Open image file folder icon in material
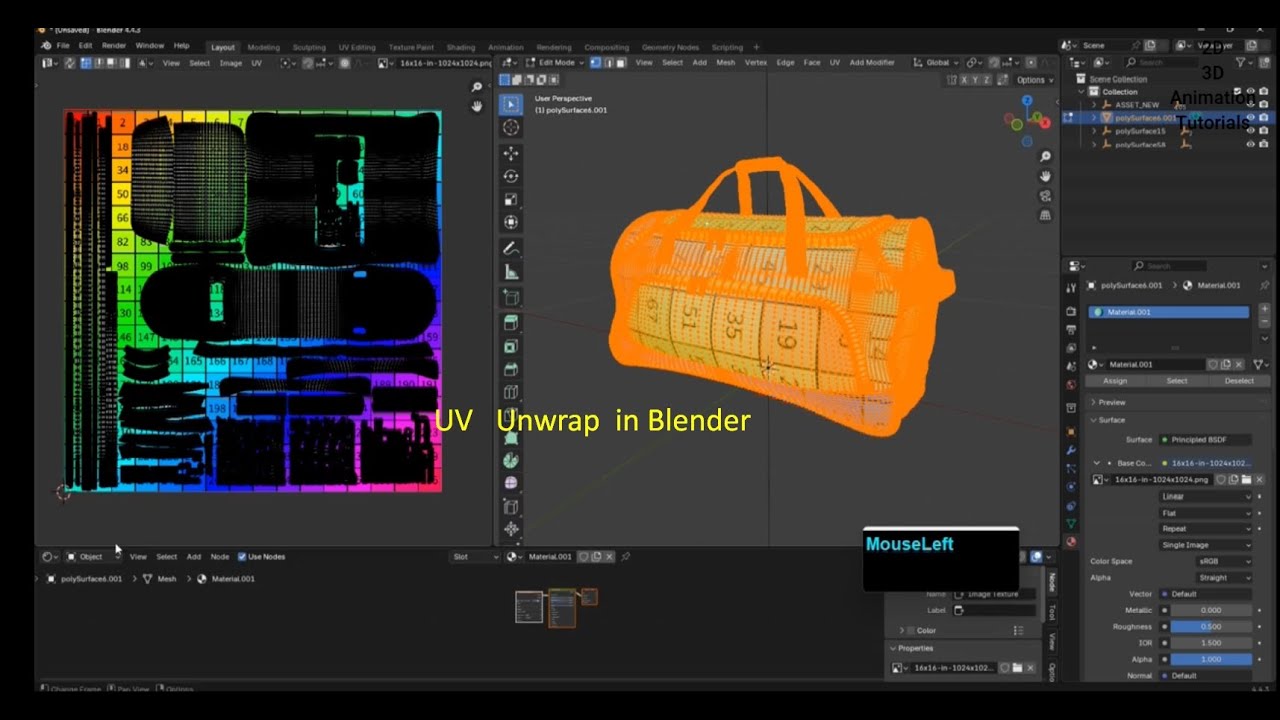Screen dimensions: 1280x720 pyautogui.click(x=1246, y=480)
